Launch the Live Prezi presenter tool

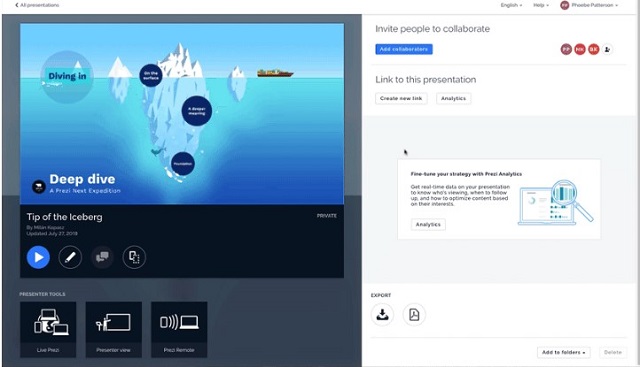pyautogui.click(x=48, y=330)
